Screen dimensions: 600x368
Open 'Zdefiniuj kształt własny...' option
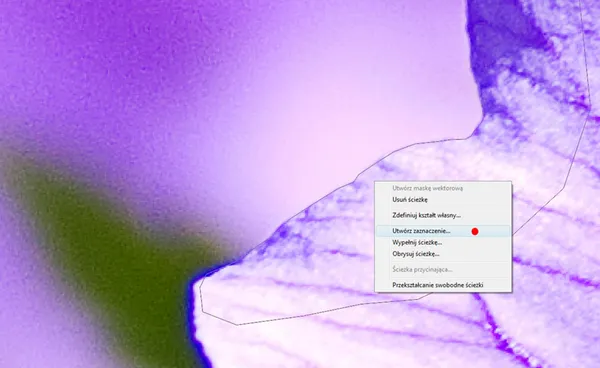point(443,215)
